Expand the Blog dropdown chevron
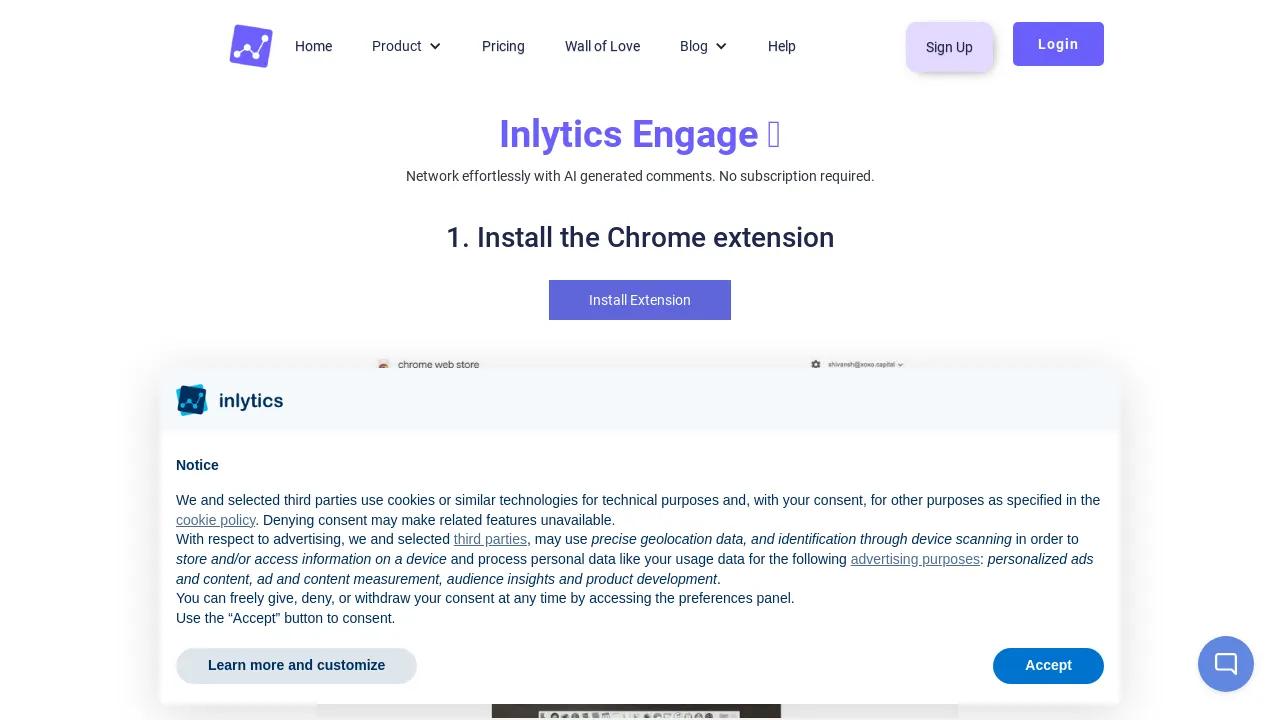Screen dimensions: 1280x720 (x=721, y=46)
